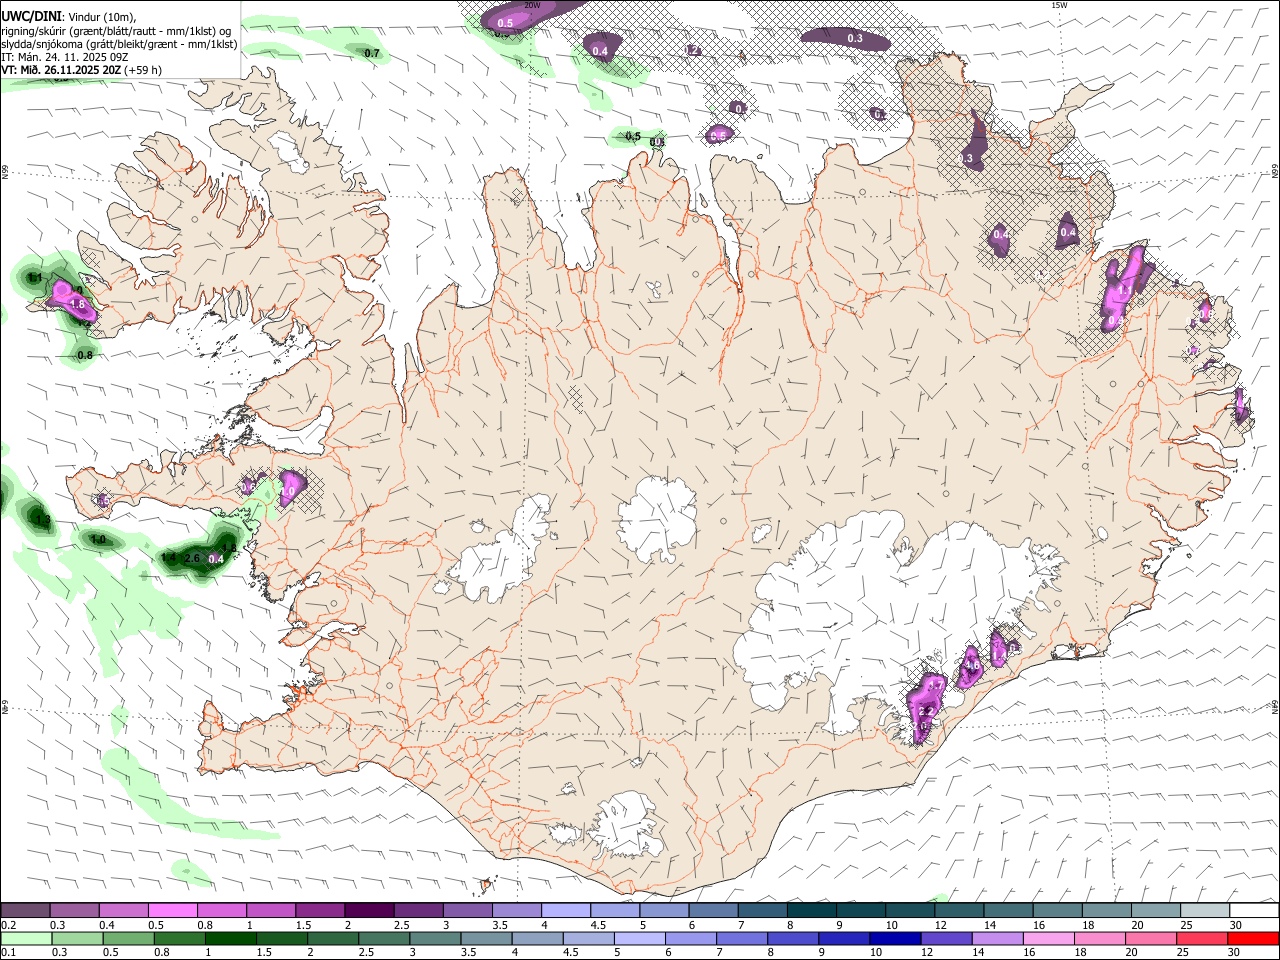Click the '(+59 h)' forecast offset text
Screen dimensions: 1280x960
pos(144,70)
